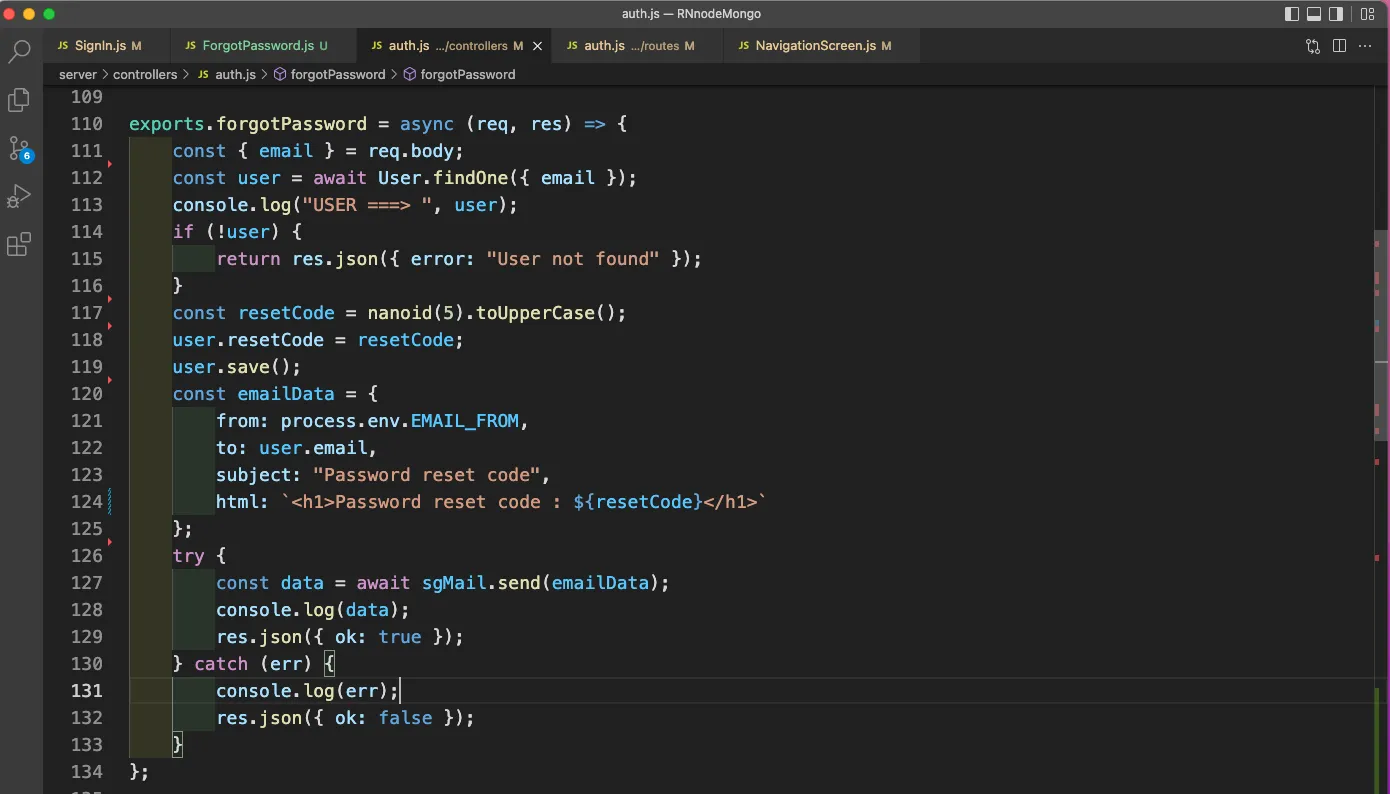Open the Explorer files view
1390x794 pixels.
point(19,100)
